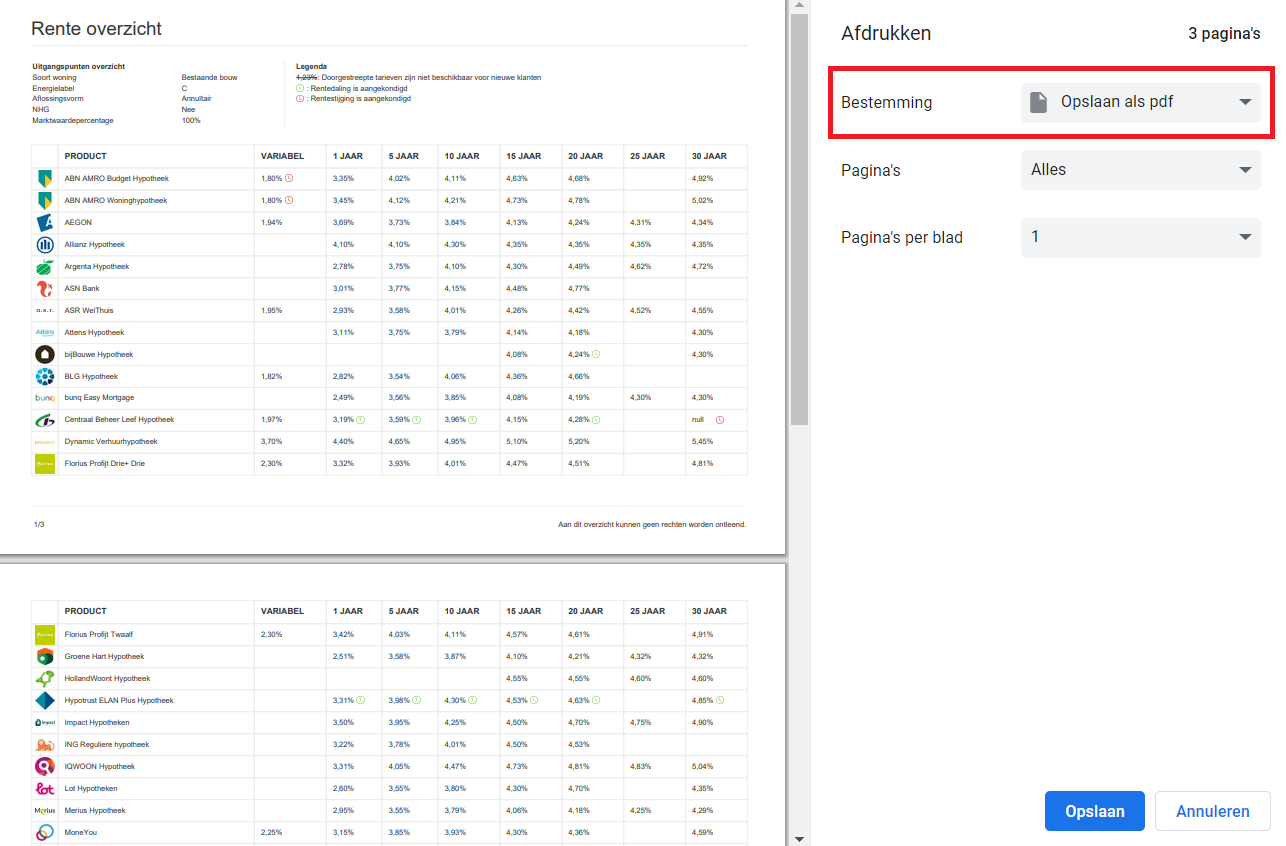Click the Opslaan button
The height and width of the screenshot is (846, 1286).
[1095, 811]
